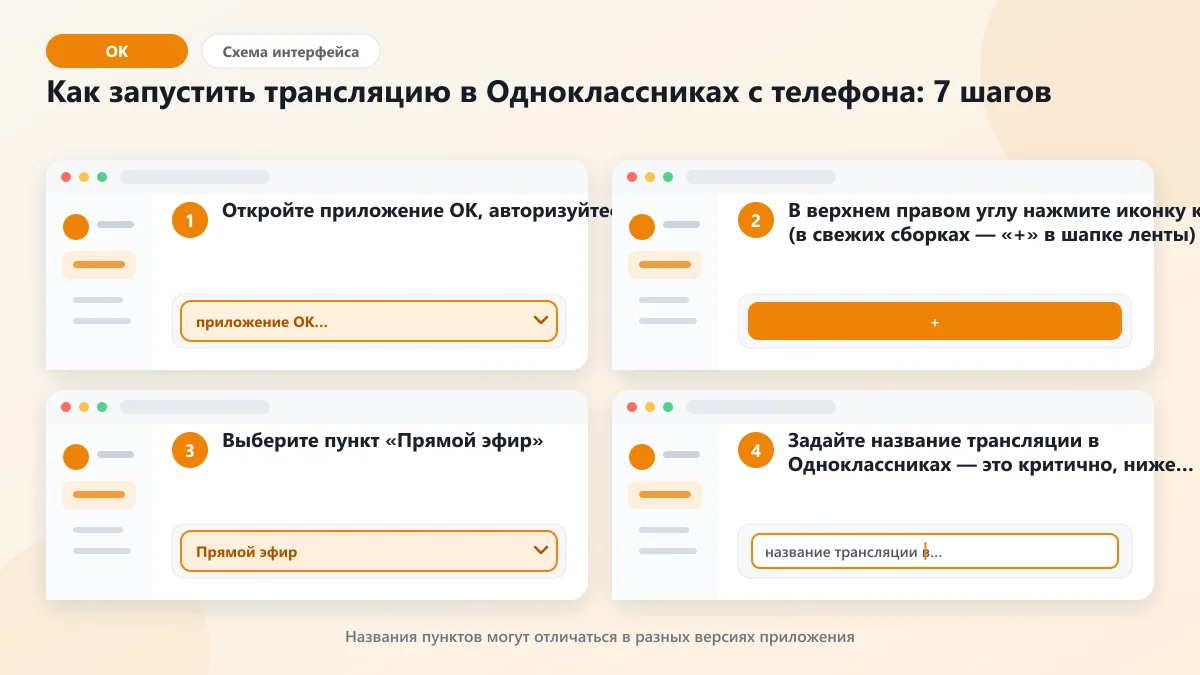This screenshot has width=1200, height=675.
Task: Click the avatar circle in step 2 sidebar
Action: pos(642,227)
